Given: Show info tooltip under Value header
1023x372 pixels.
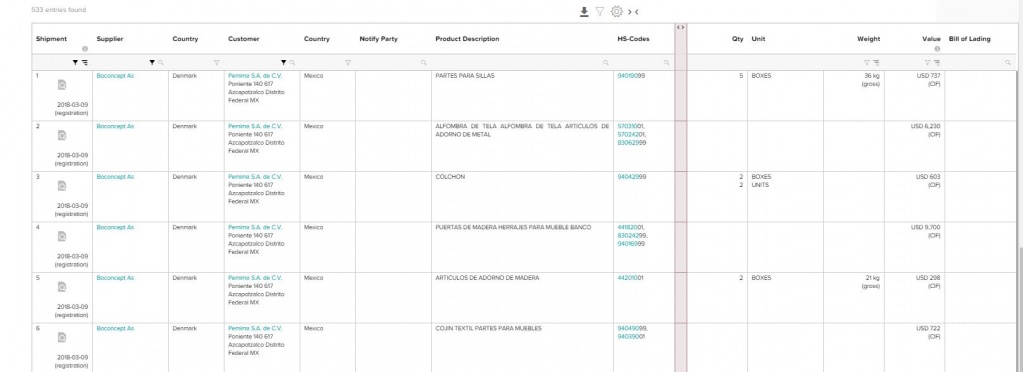Looking at the screenshot, I should pos(937,49).
